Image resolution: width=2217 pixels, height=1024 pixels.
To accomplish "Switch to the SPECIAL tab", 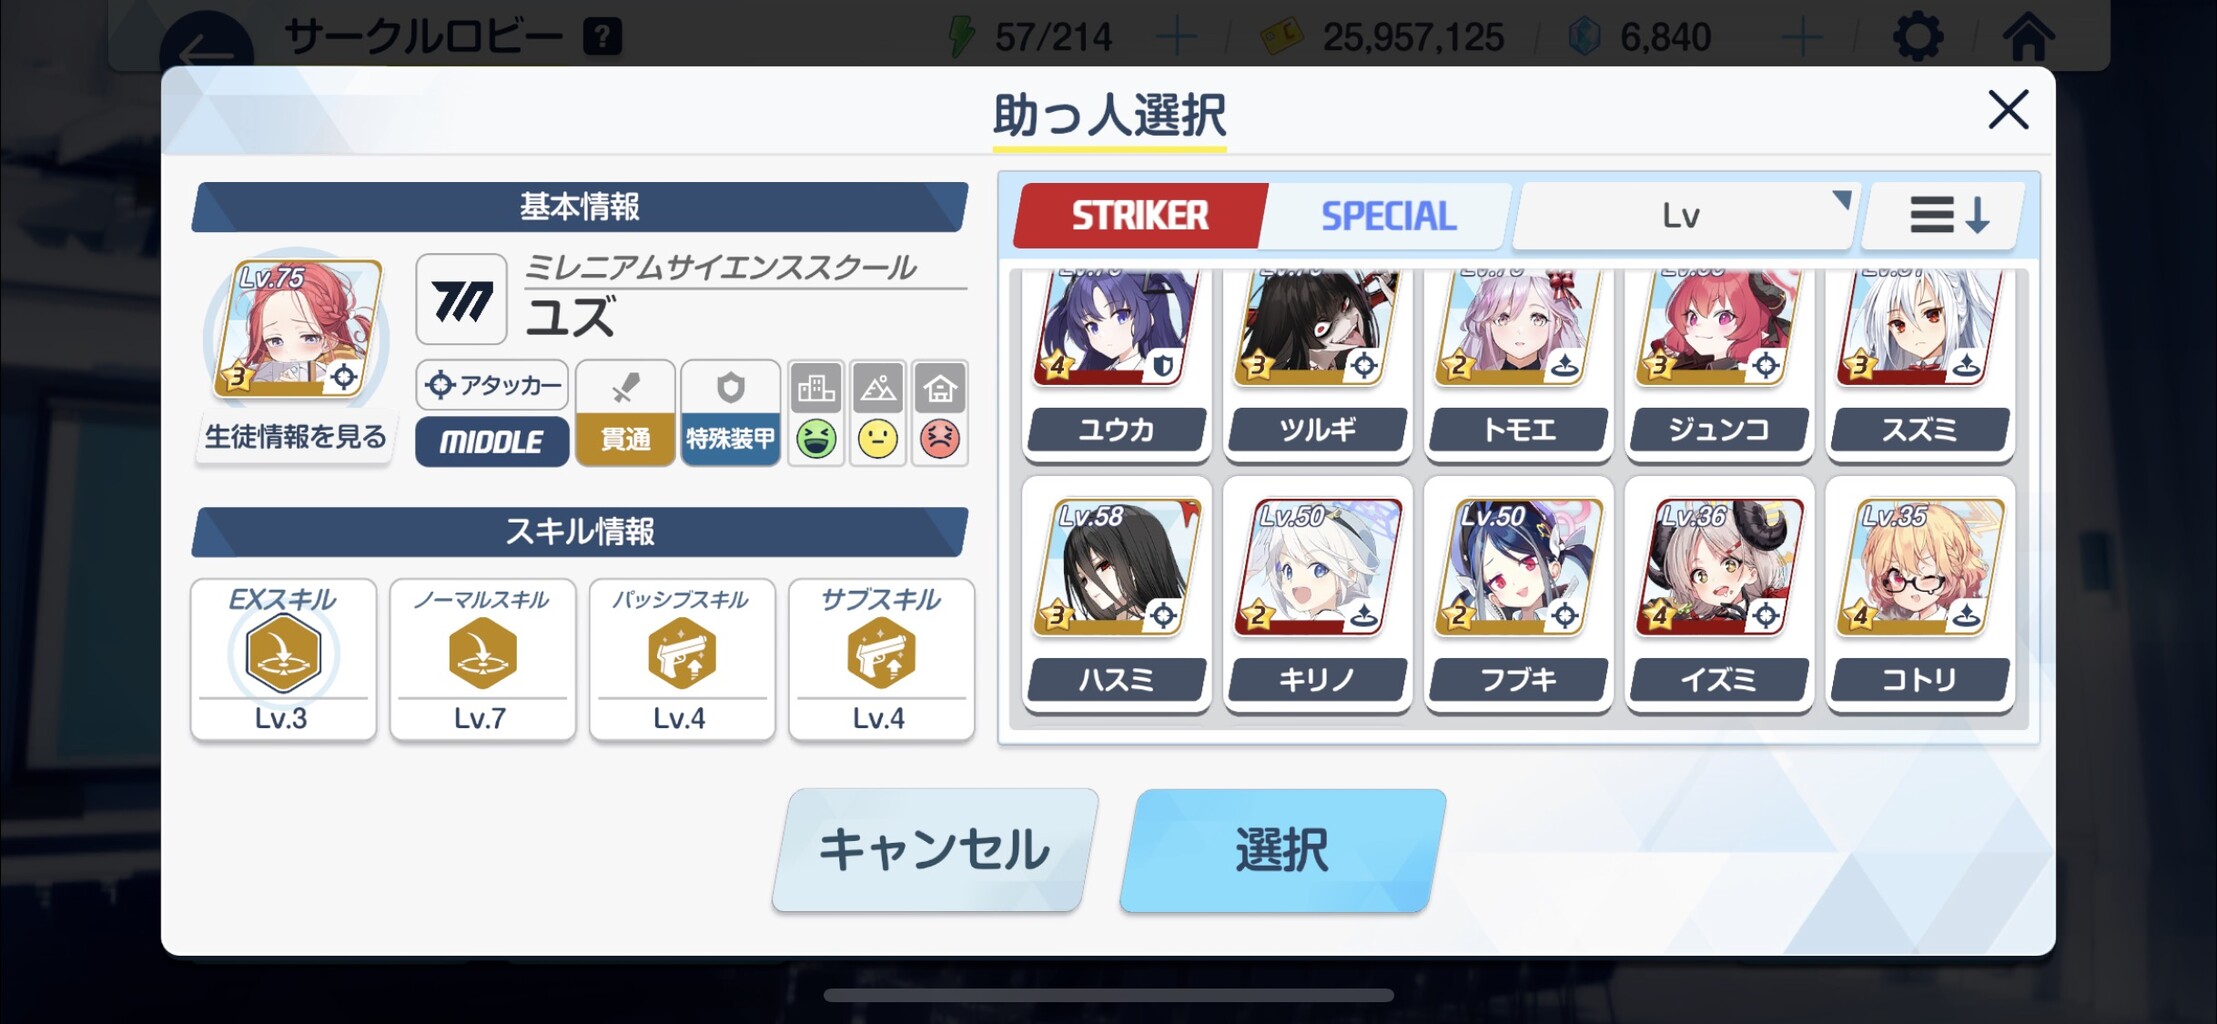I will pos(1388,216).
